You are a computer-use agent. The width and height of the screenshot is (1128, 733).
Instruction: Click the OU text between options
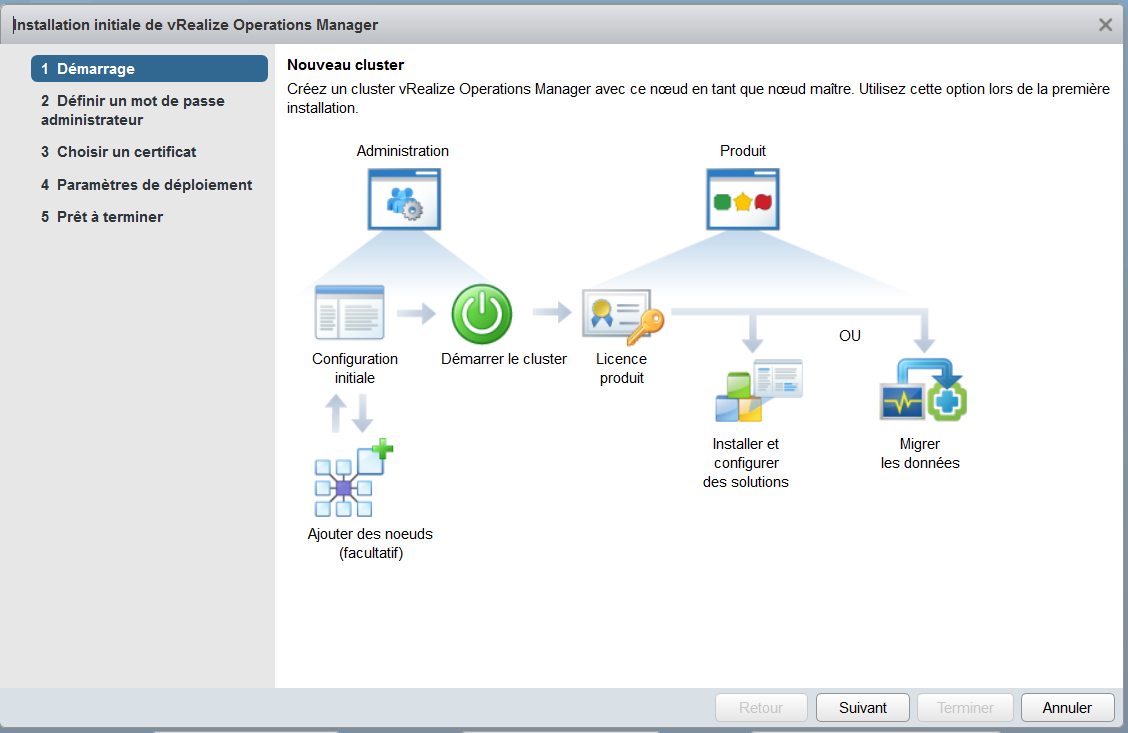tap(850, 336)
